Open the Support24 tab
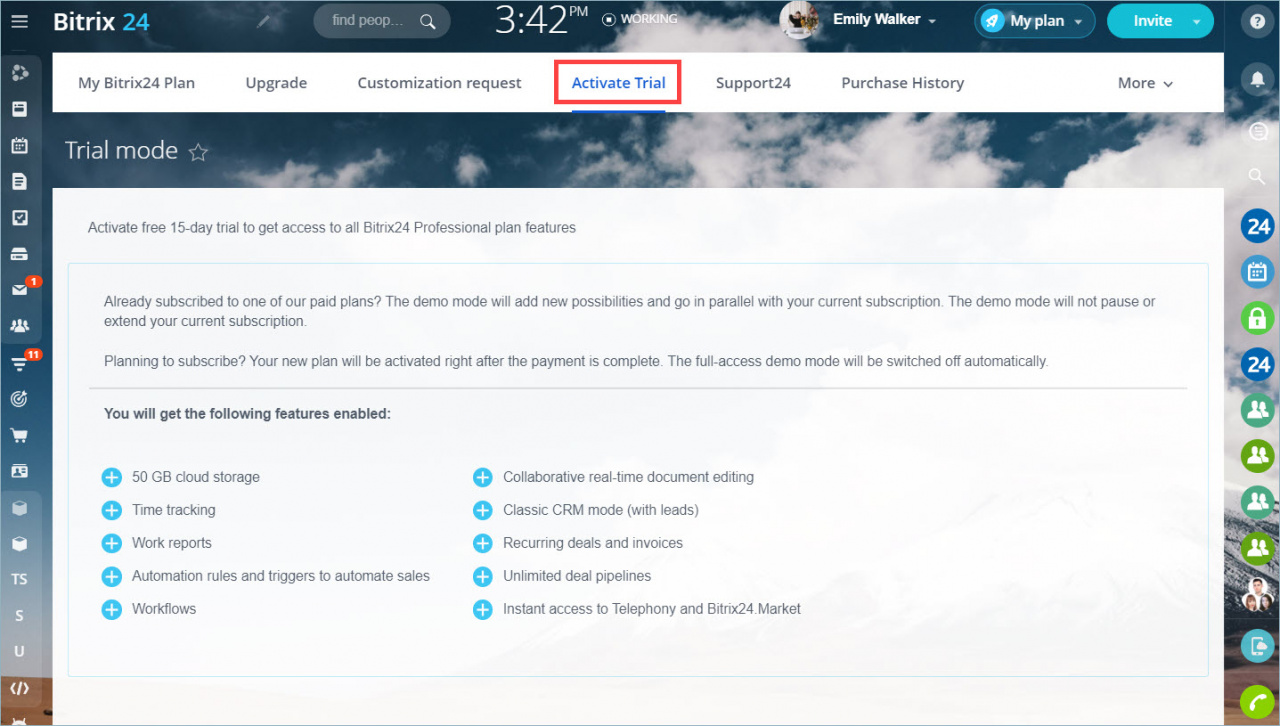Screen dimensions: 1280x726 [753, 83]
